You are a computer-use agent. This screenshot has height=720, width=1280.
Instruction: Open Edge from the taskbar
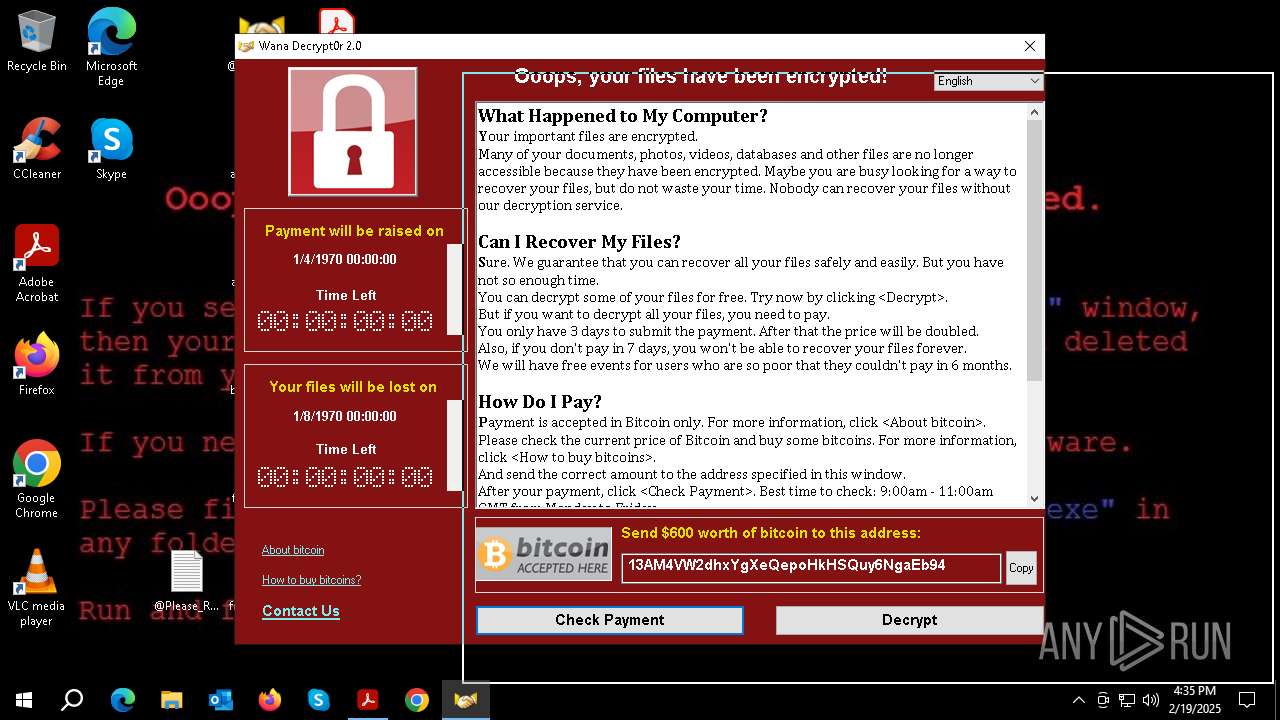coord(122,700)
